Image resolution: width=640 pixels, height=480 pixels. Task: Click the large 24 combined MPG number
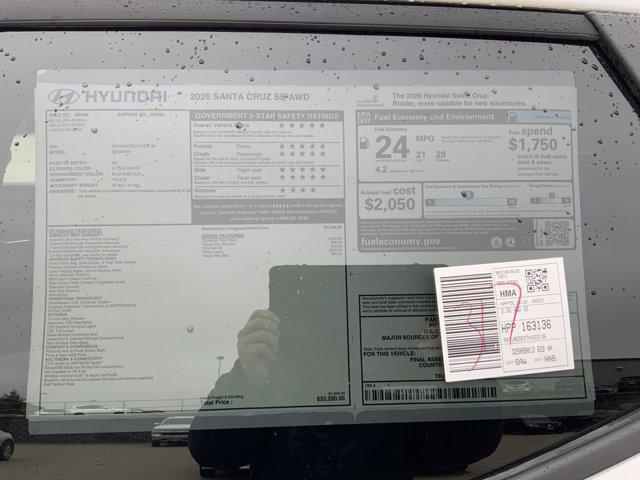point(392,147)
